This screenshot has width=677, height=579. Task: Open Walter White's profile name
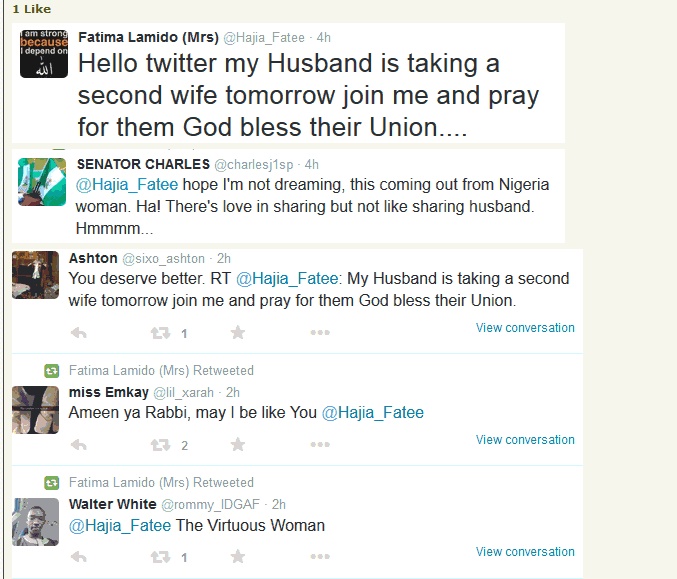click(111, 504)
